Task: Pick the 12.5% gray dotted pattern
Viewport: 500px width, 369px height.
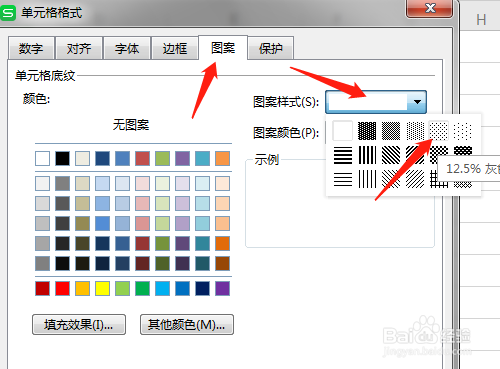Action: (x=439, y=131)
